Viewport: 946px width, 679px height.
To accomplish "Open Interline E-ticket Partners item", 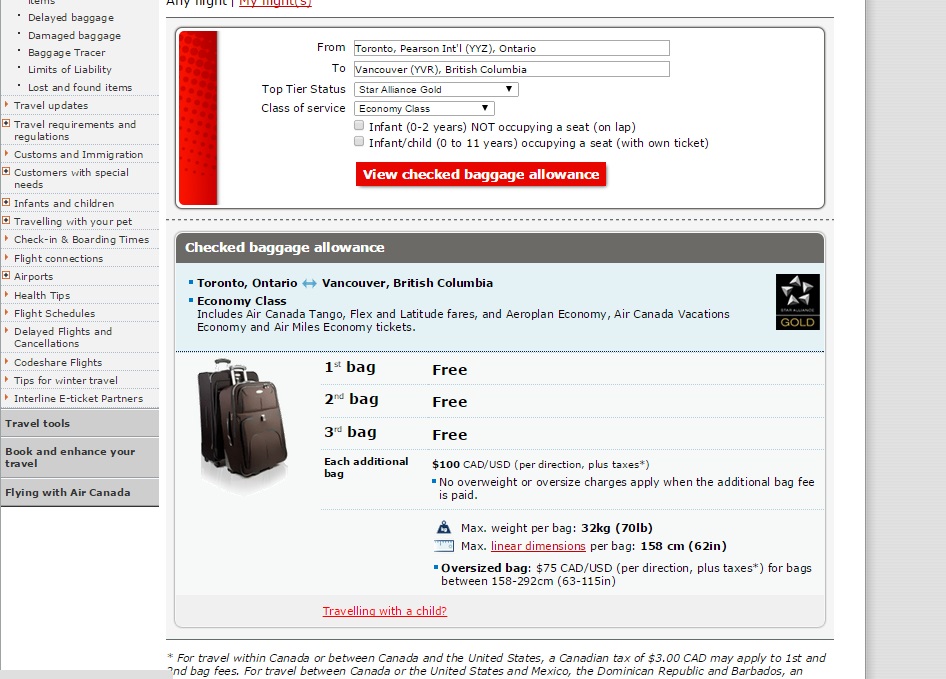I will pyautogui.click(x=78, y=398).
